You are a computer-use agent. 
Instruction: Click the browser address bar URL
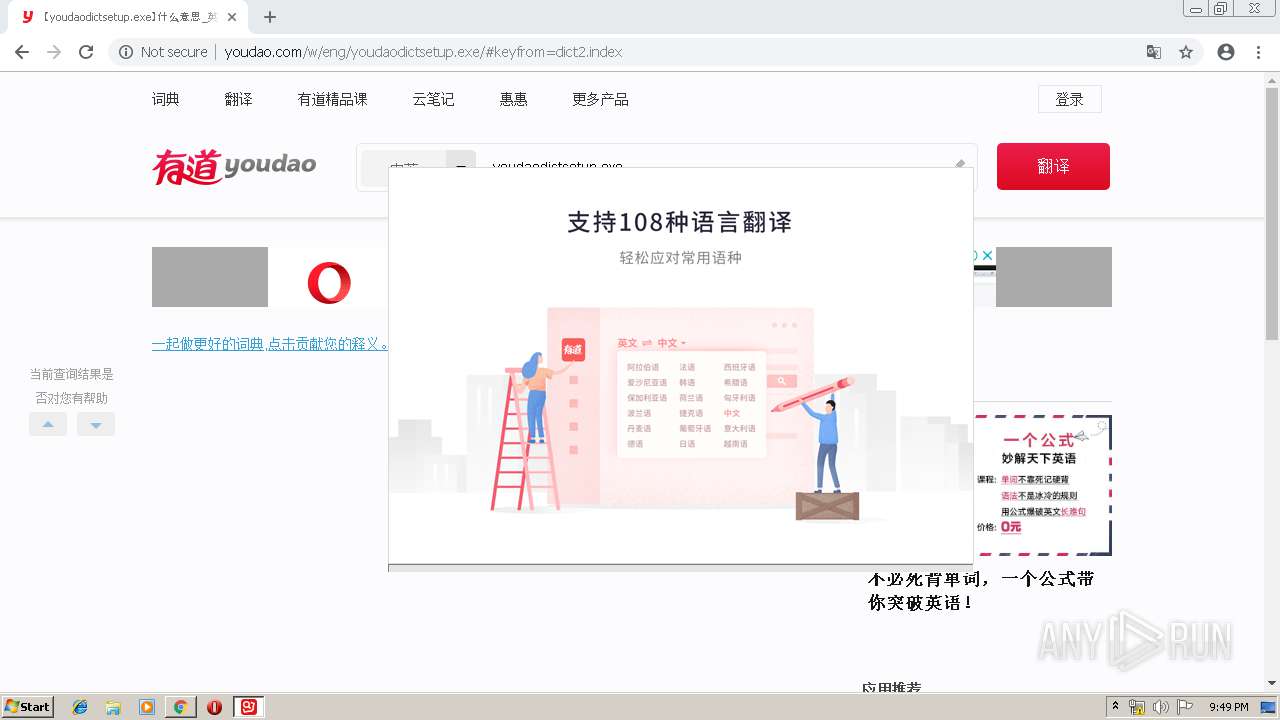(423, 52)
